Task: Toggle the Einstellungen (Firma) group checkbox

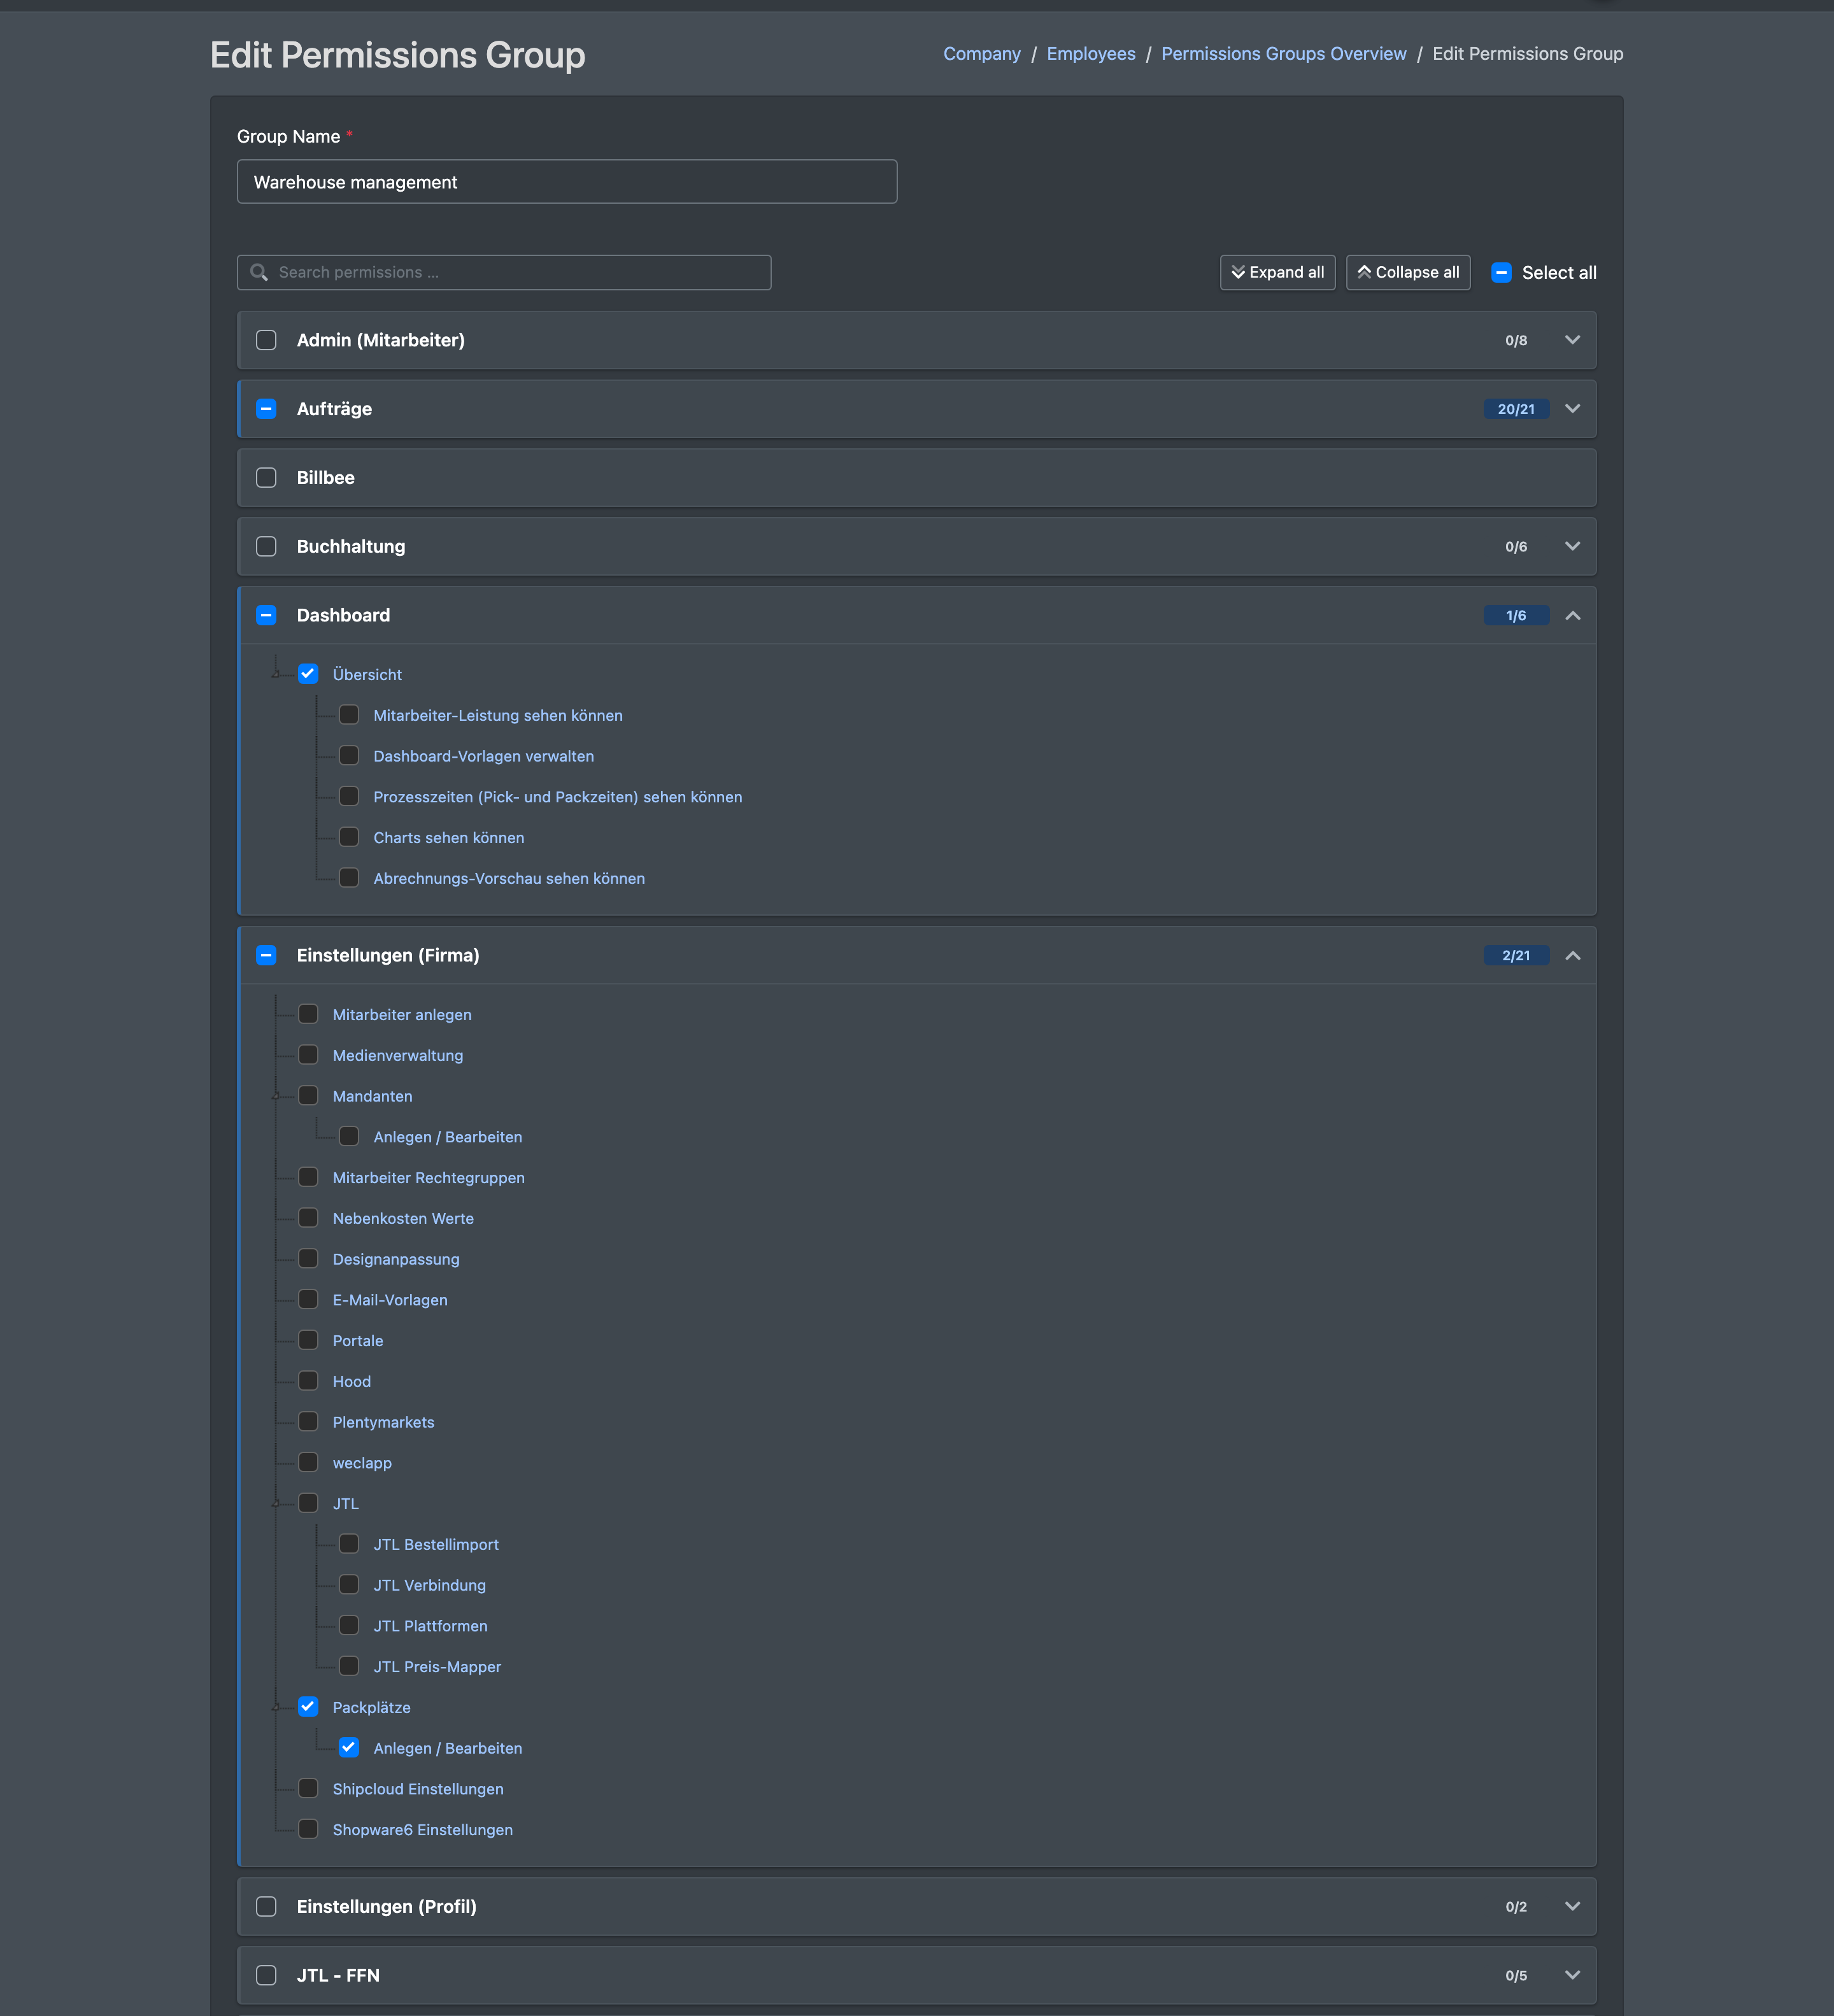Action: [266, 955]
